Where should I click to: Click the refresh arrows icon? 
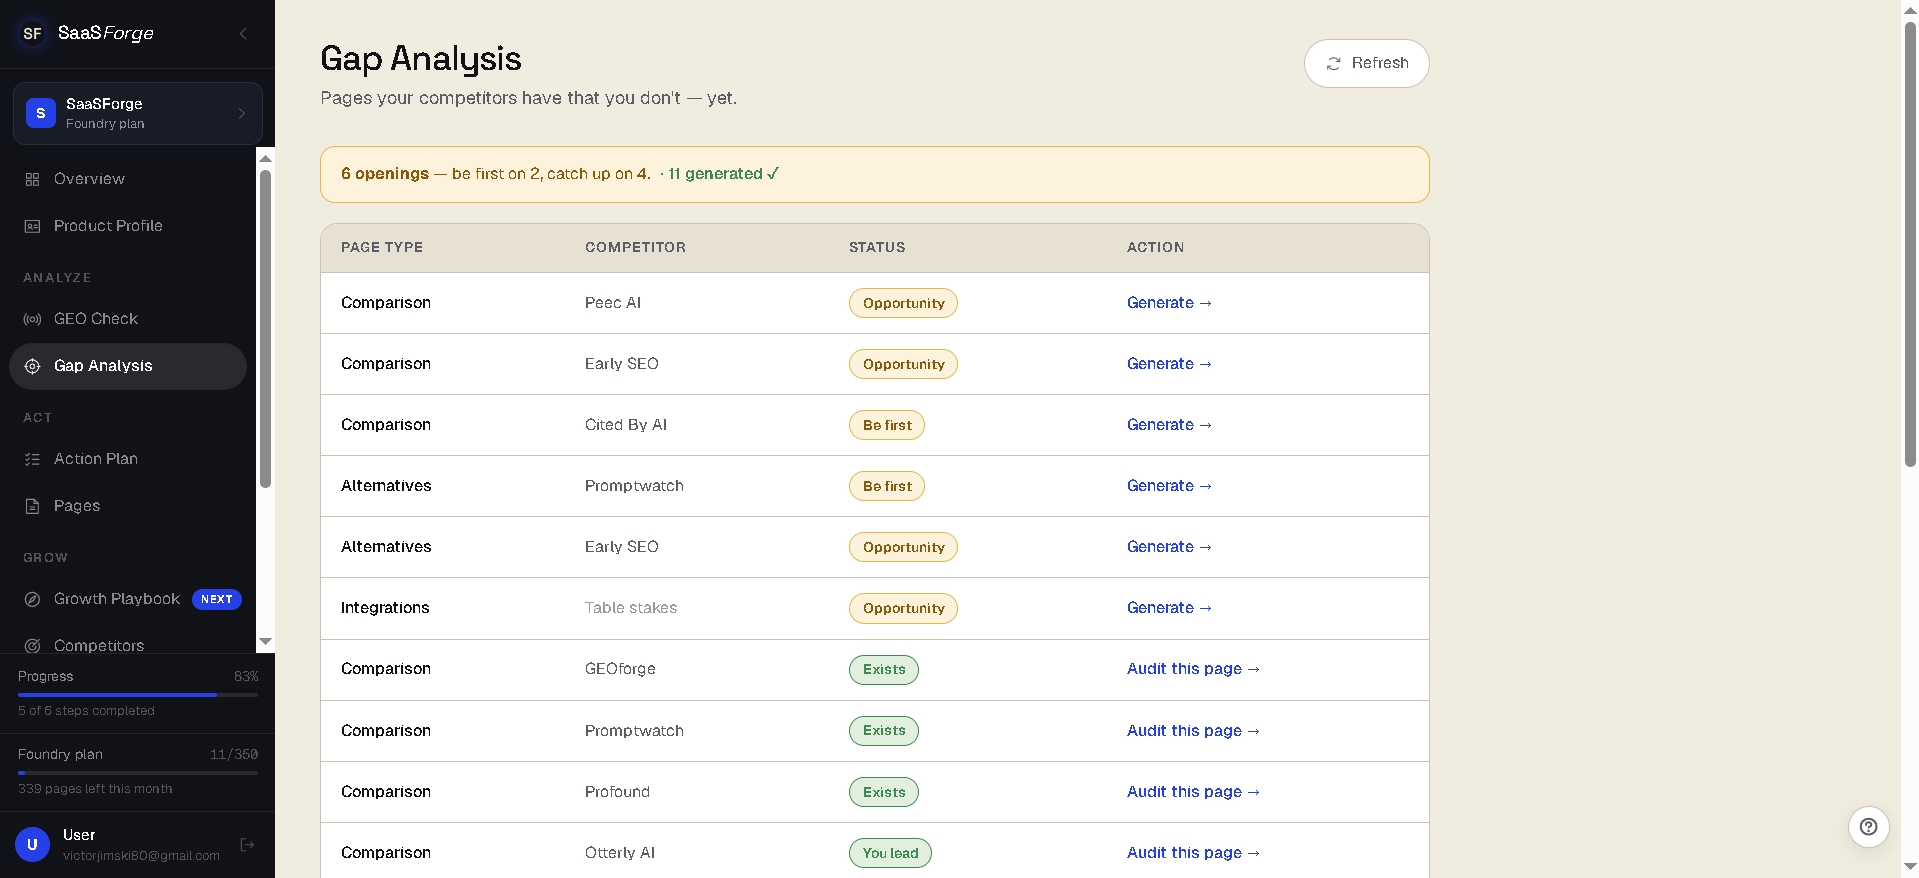pos(1333,64)
